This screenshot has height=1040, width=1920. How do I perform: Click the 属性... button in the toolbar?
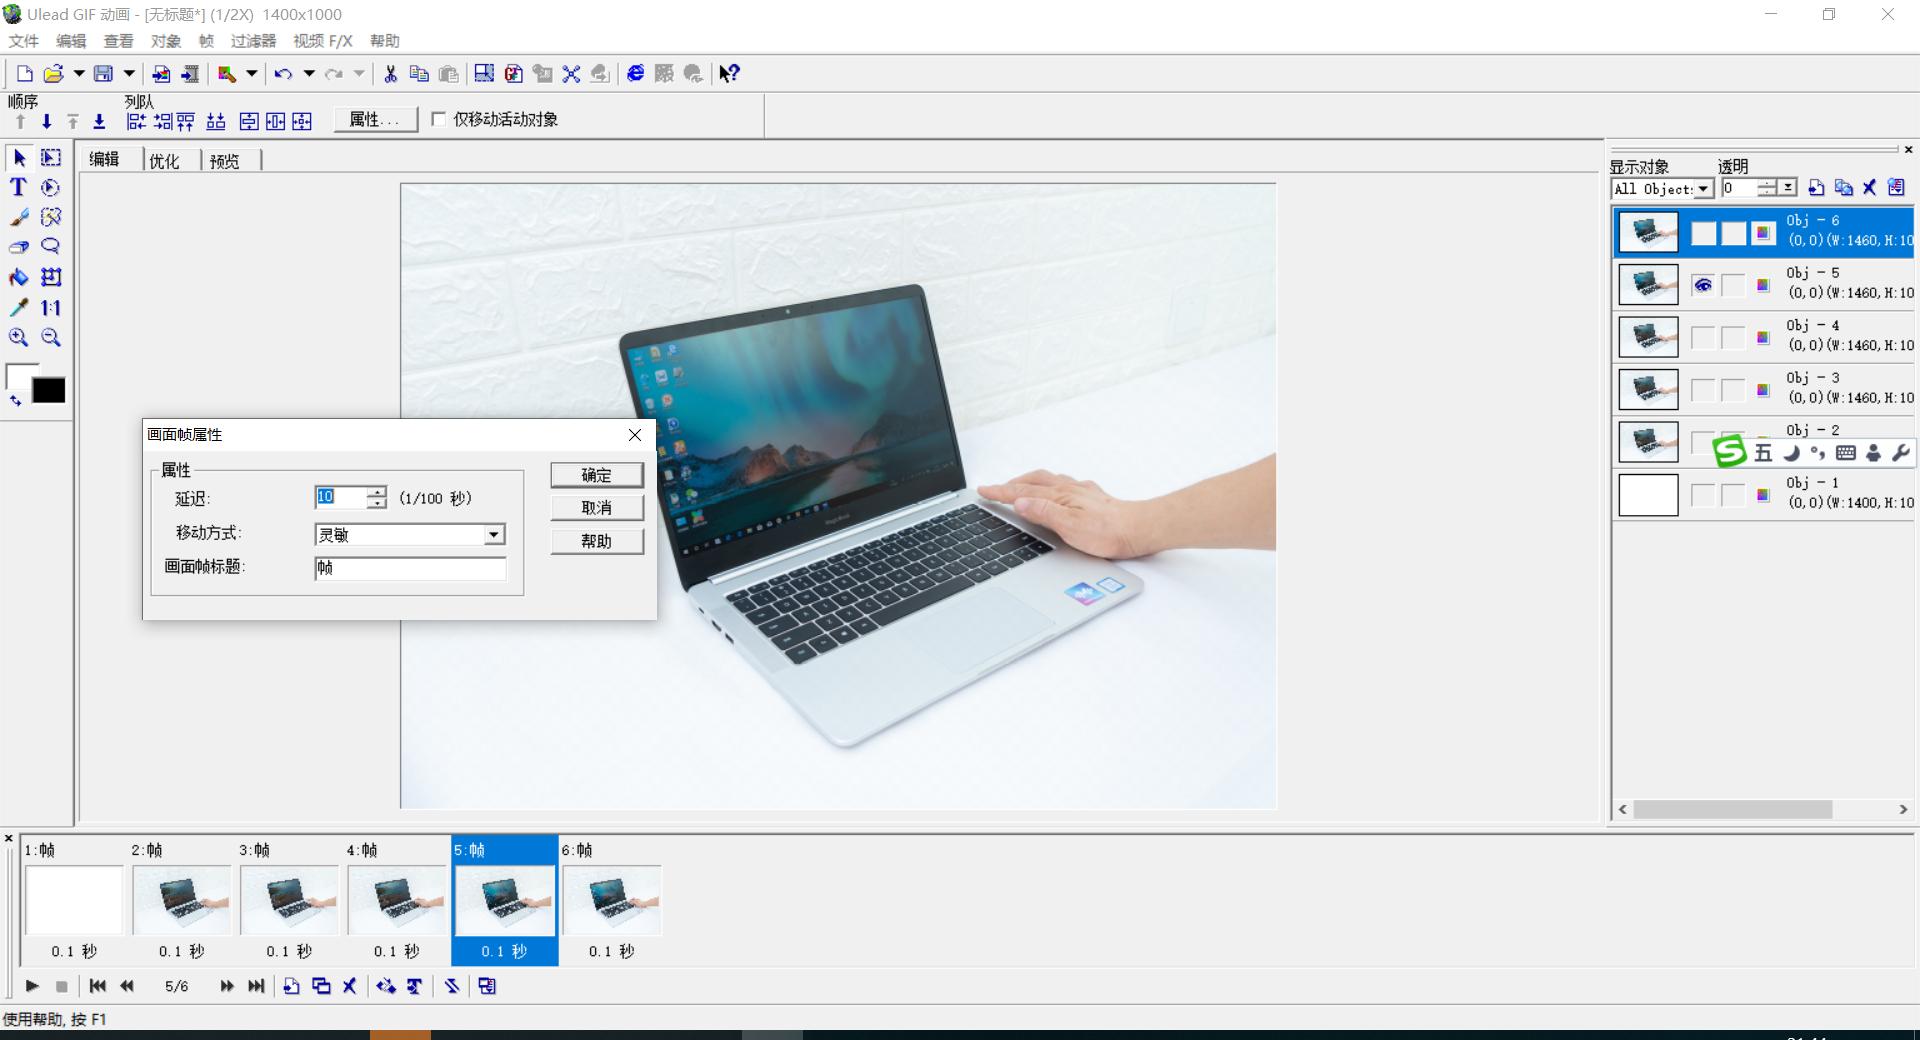coord(374,119)
